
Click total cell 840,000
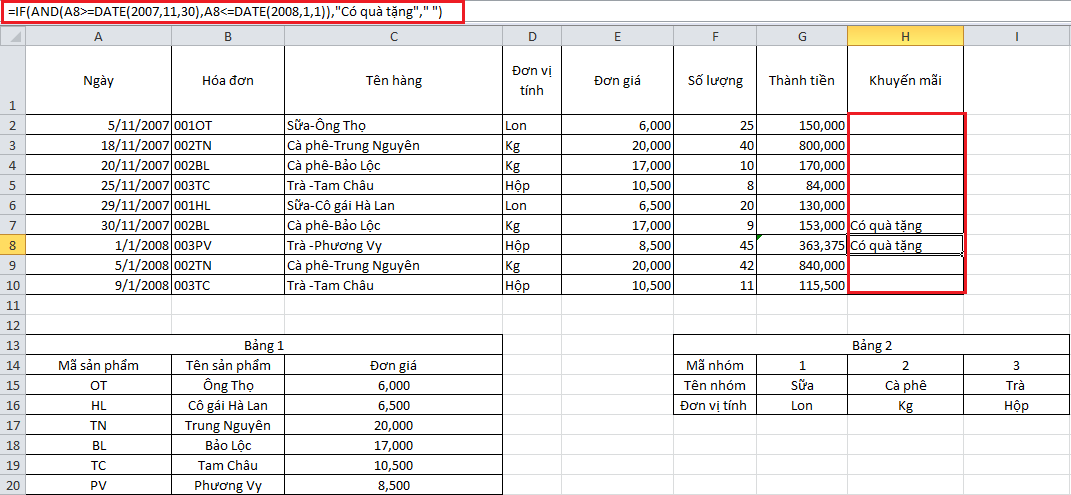(x=802, y=265)
